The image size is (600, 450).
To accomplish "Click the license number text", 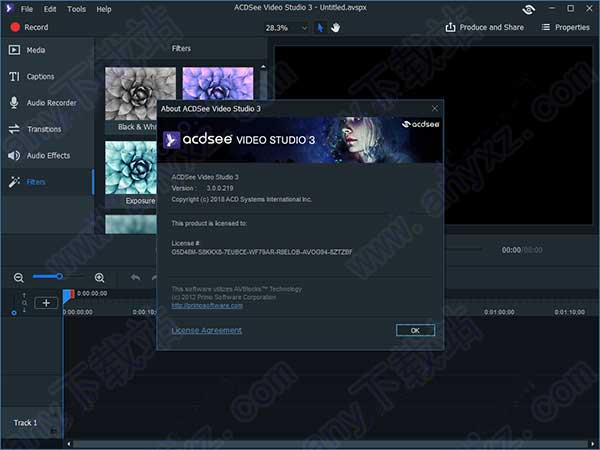I will click(x=262, y=252).
